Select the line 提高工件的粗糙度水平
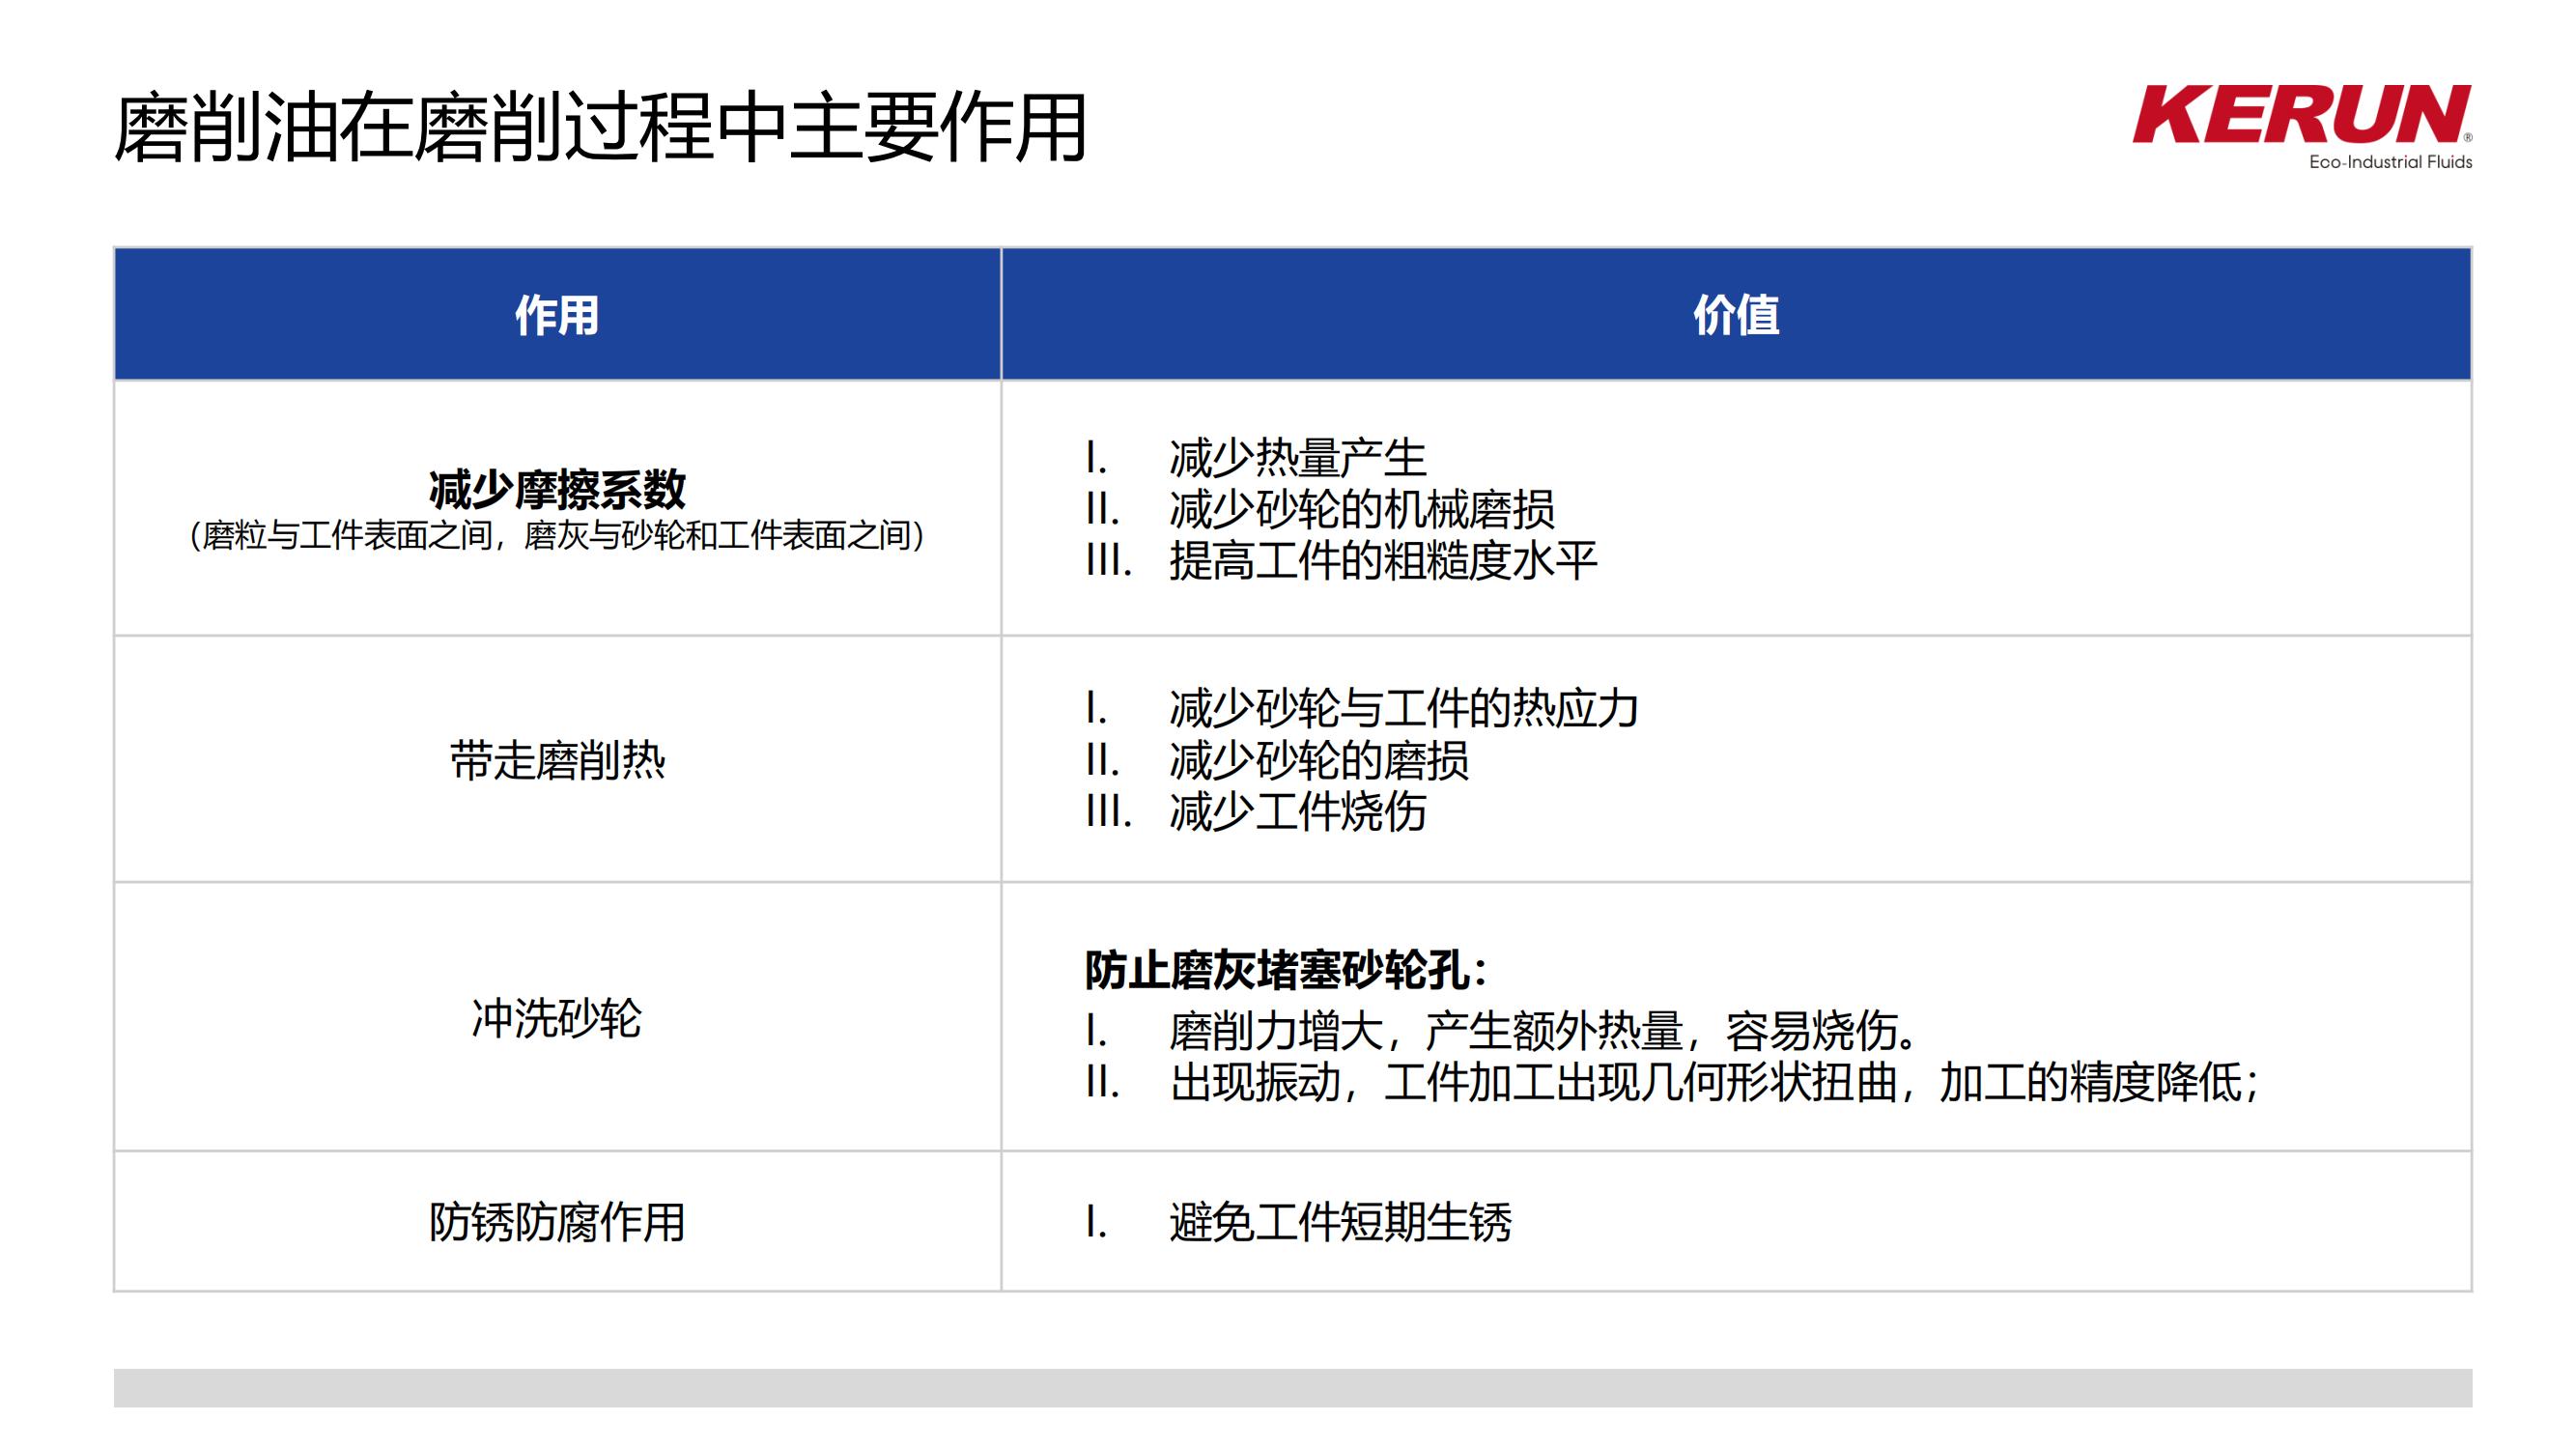The height and width of the screenshot is (1449, 2576). (x=1383, y=560)
